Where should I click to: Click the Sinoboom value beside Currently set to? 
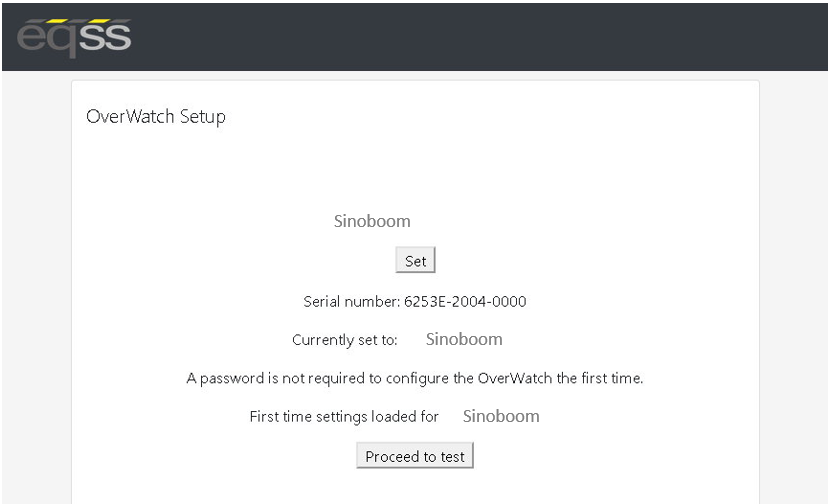(464, 339)
